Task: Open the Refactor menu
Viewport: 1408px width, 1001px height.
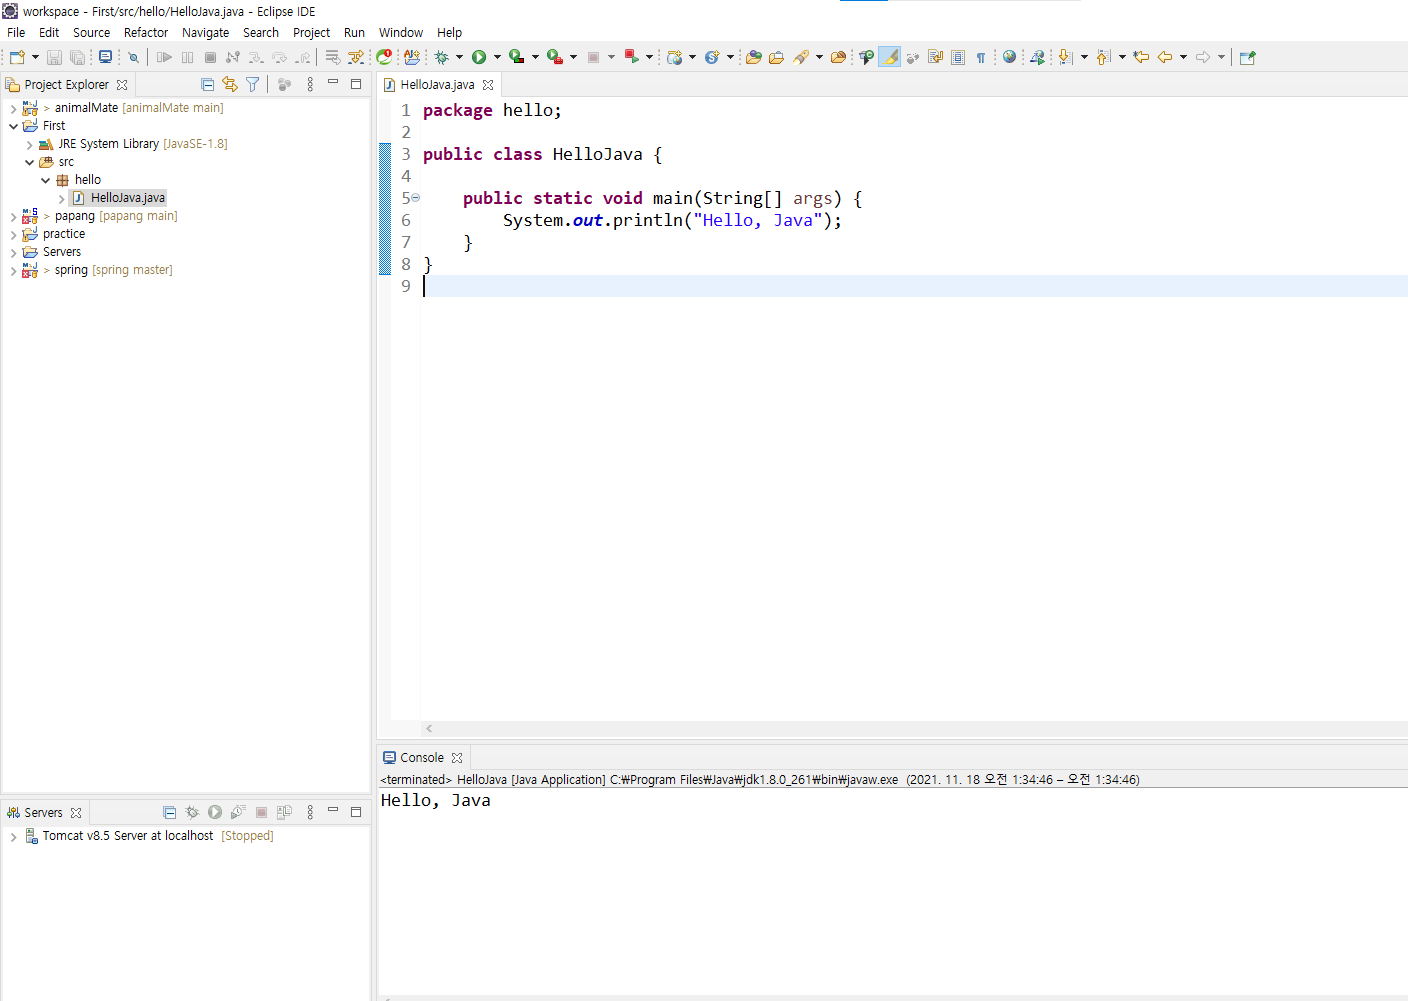Action: click(x=146, y=33)
